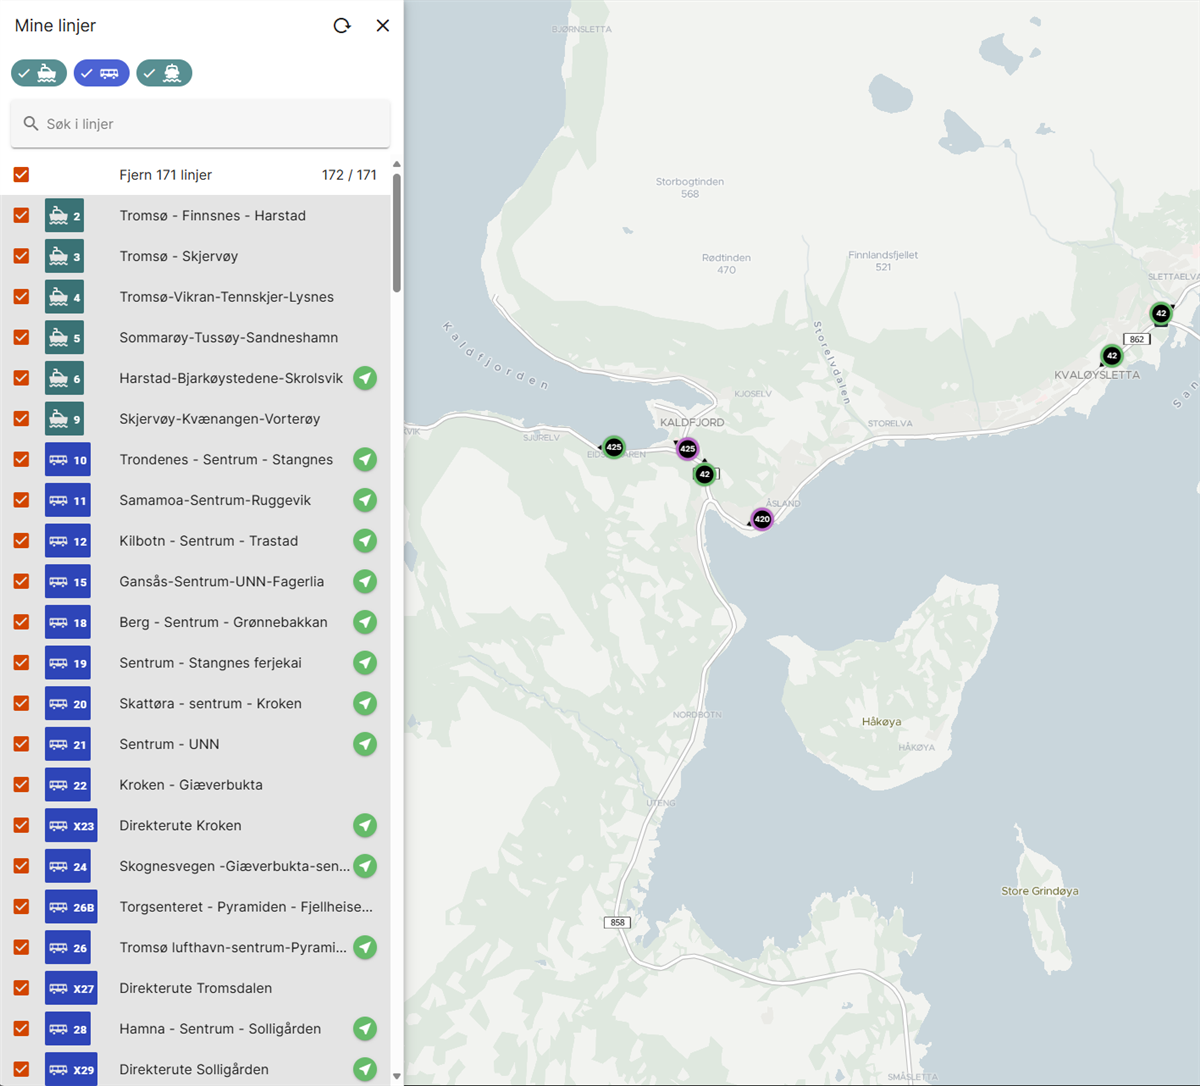Screen dimensions: 1200x1086
Task: Toggle the front-facing ferry filter chip
Action: [164, 73]
